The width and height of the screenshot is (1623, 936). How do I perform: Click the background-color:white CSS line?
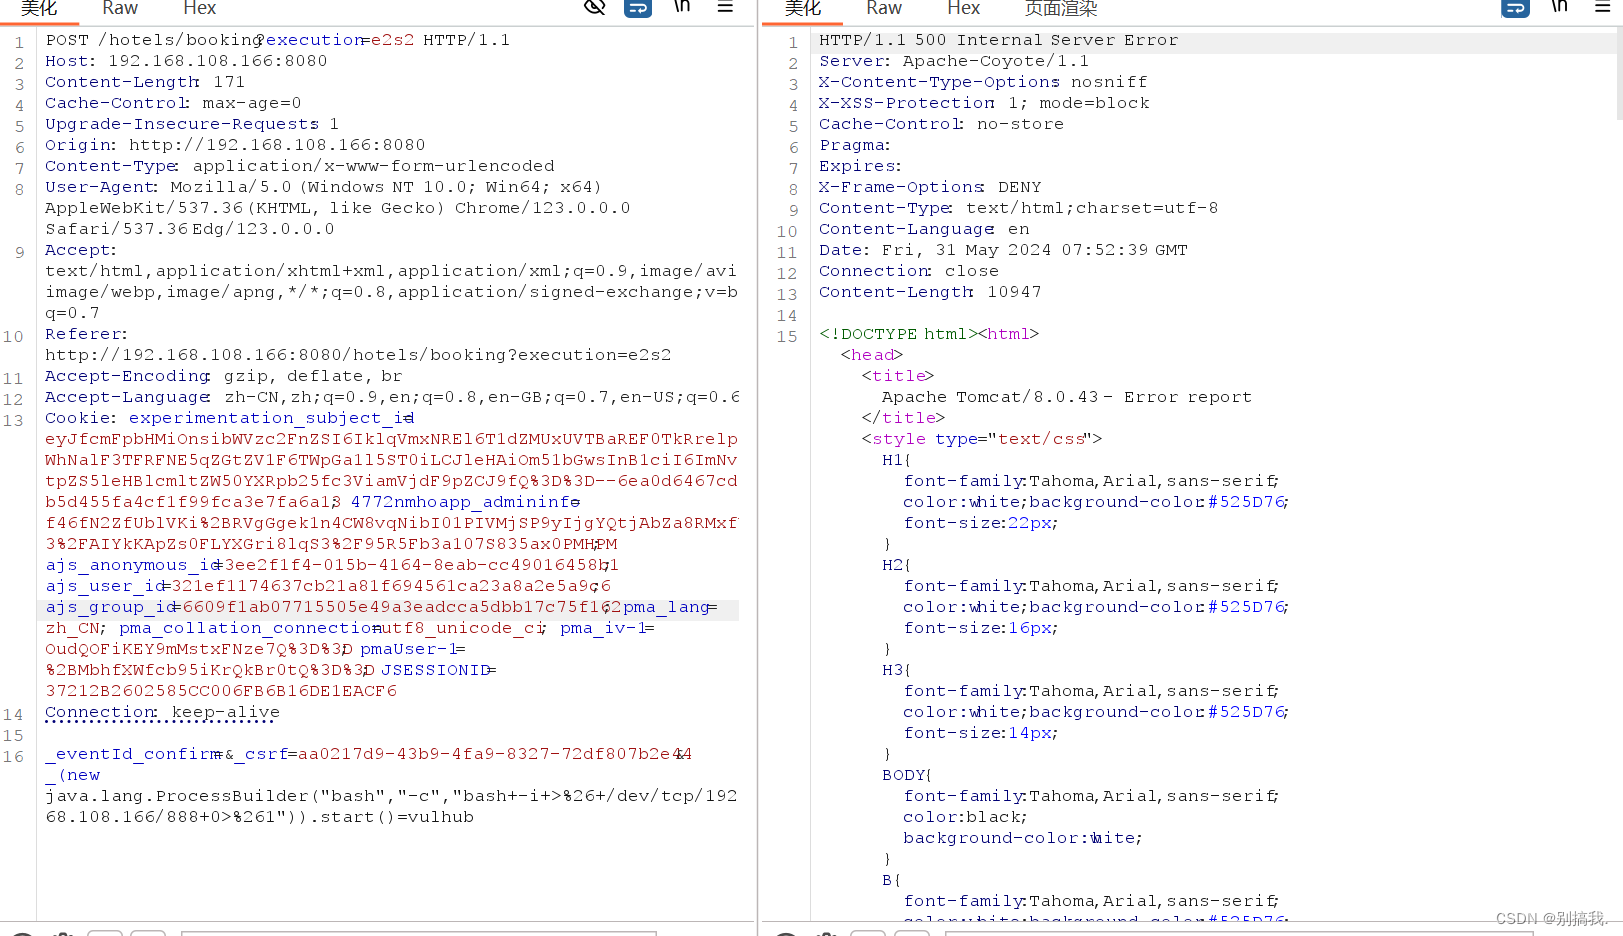point(1022,838)
